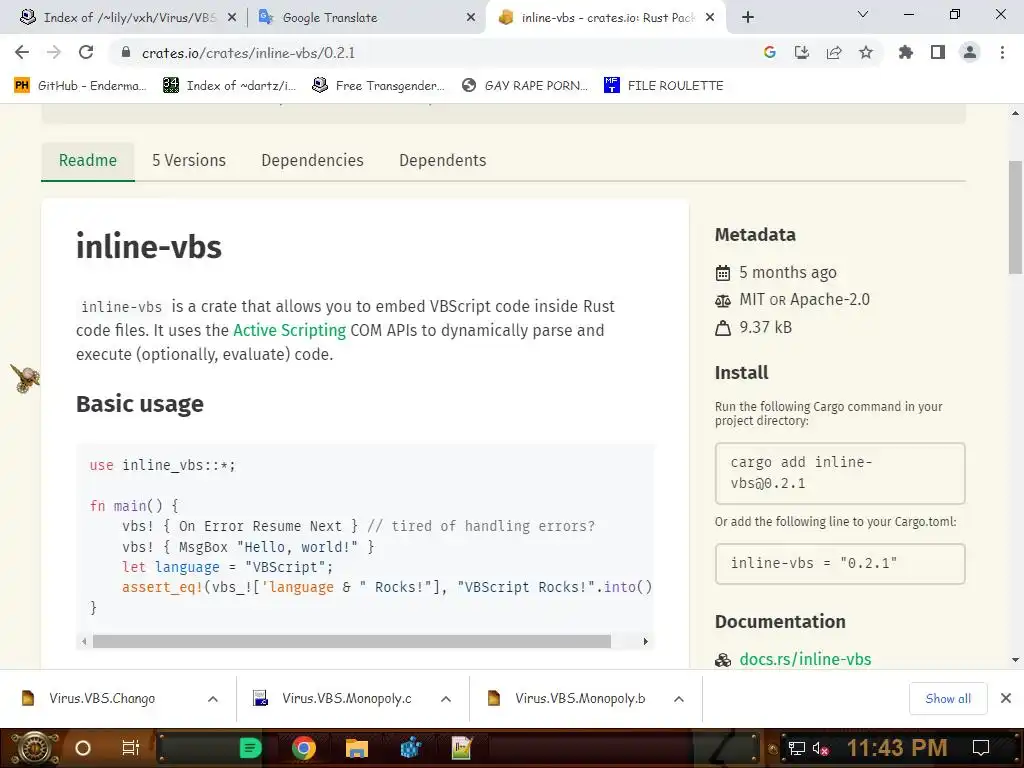
Task: Open Chrome extensions puzzle icon
Action: [x=905, y=52]
